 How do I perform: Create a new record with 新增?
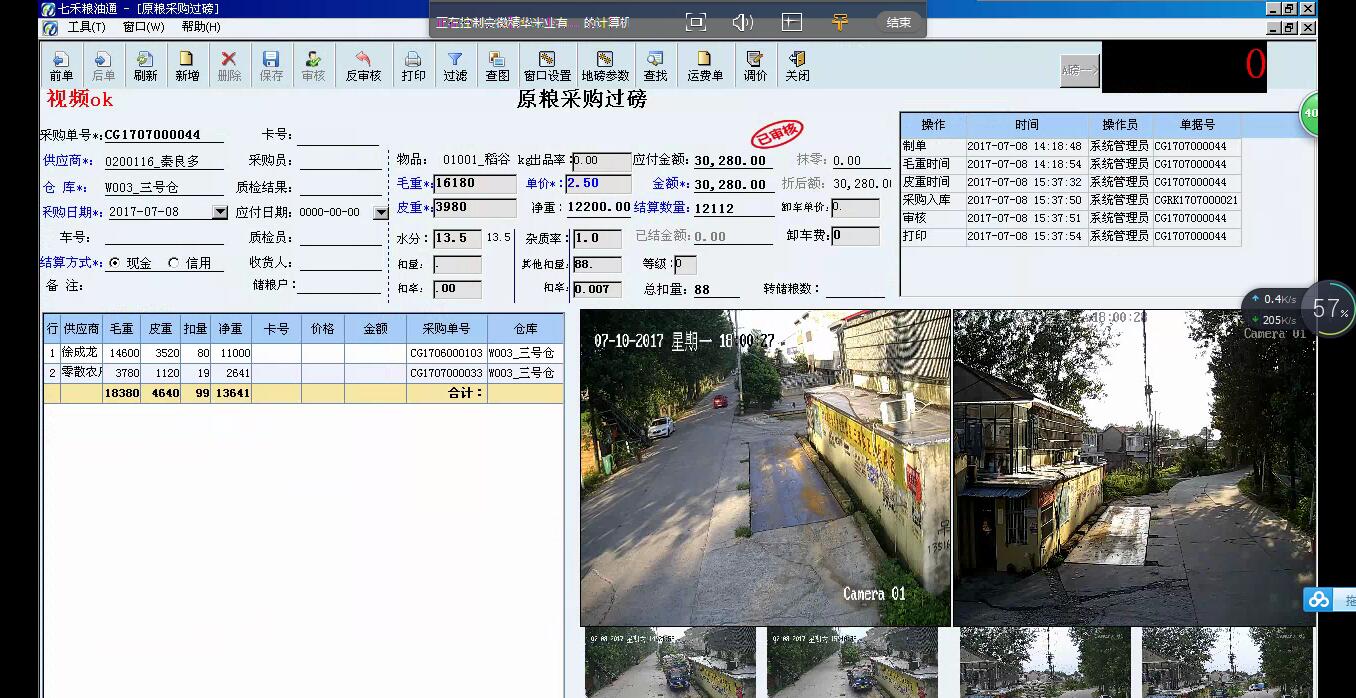[x=187, y=66]
